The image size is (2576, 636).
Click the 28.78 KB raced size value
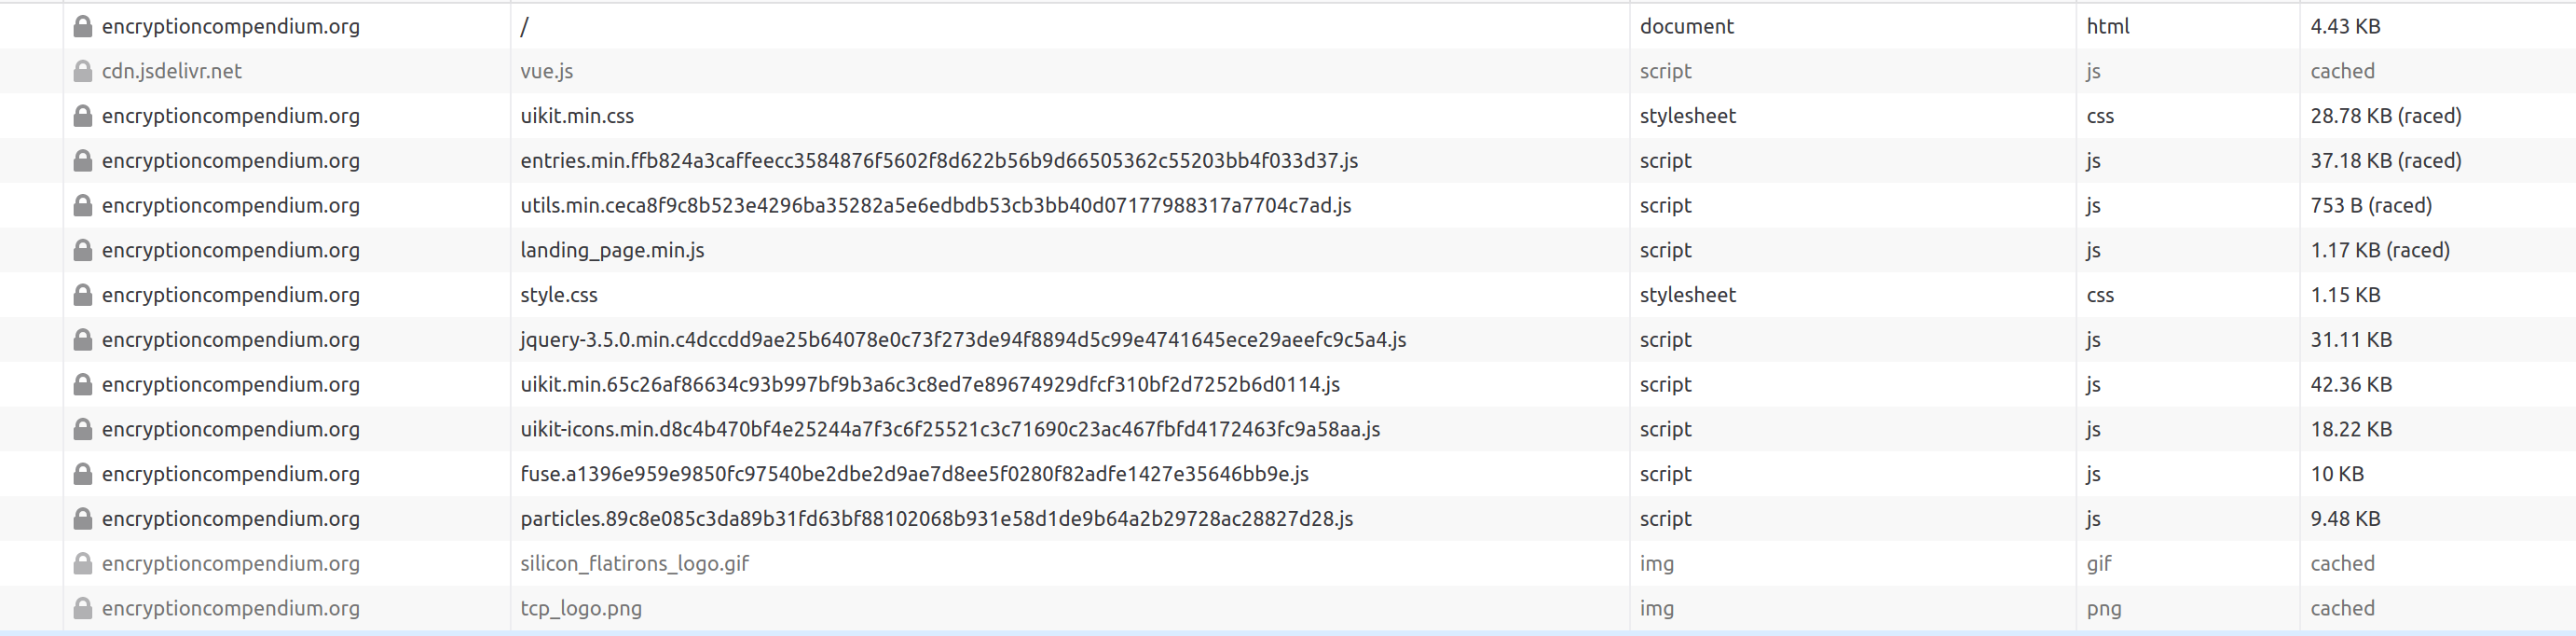pyautogui.click(x=2386, y=116)
